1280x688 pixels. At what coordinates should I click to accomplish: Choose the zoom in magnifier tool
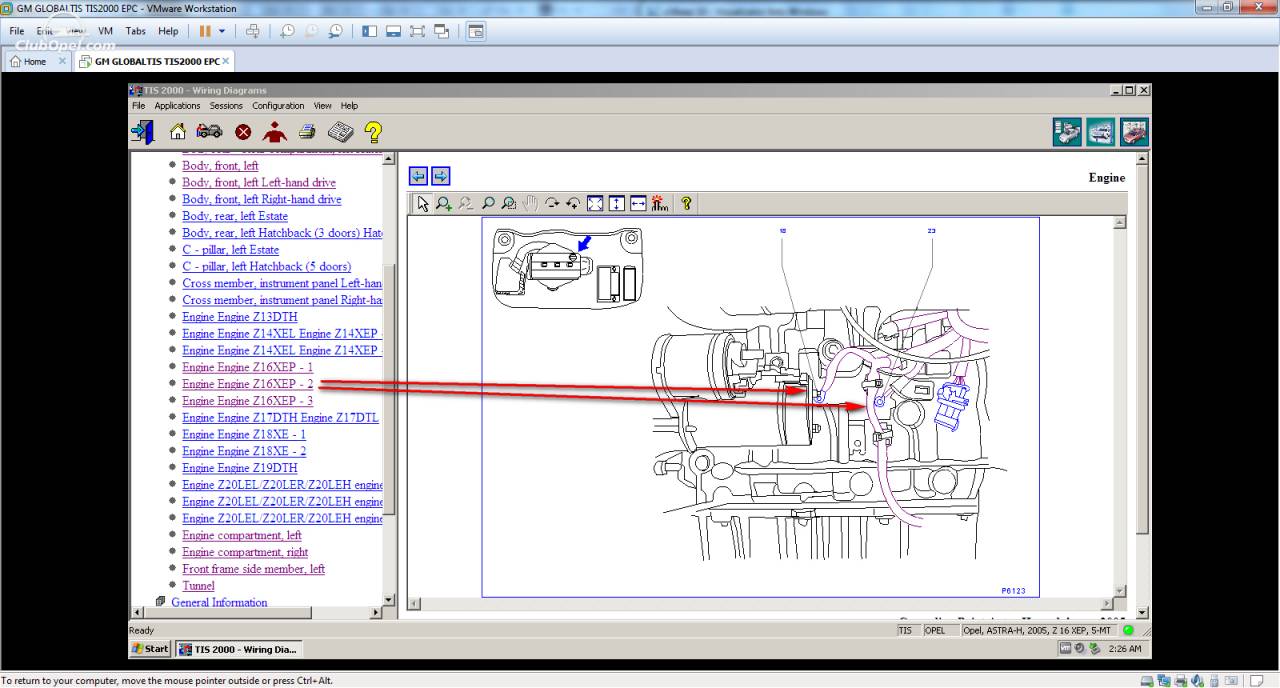(444, 203)
